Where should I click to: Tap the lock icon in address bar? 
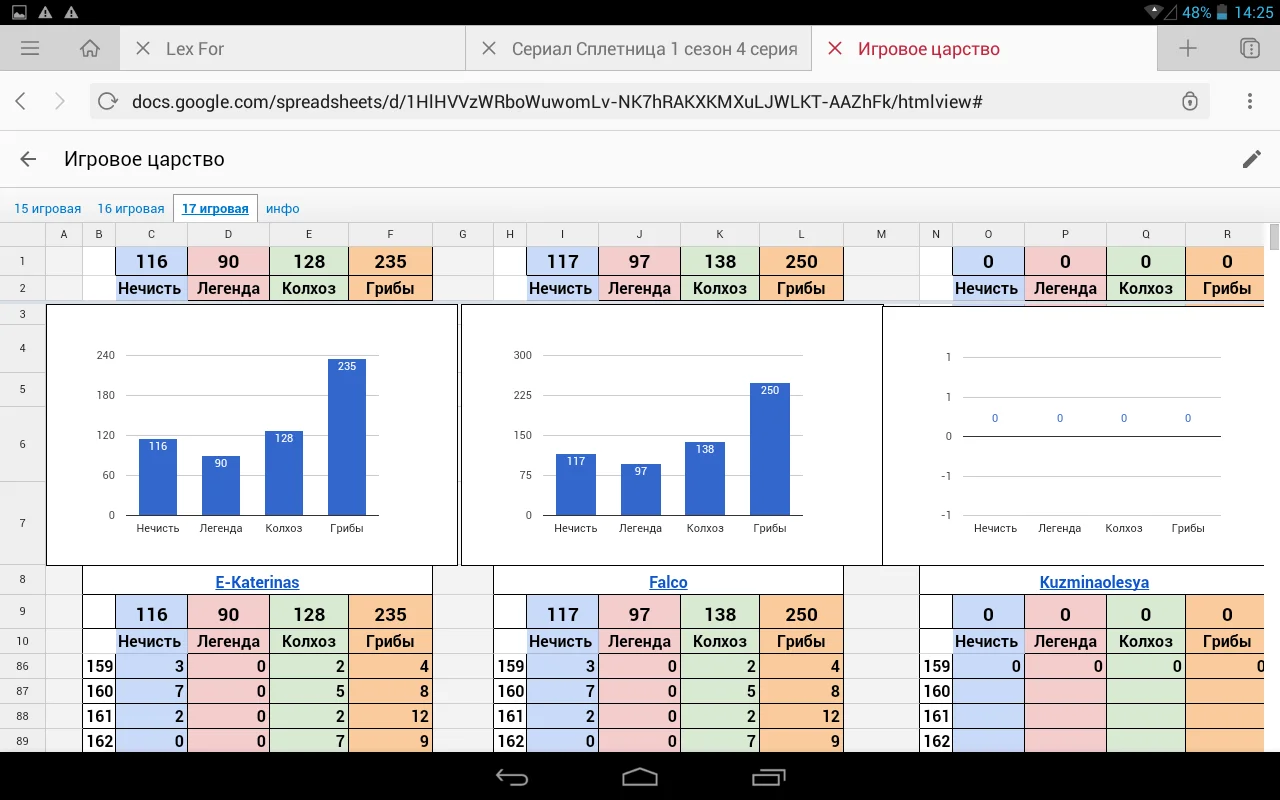(1189, 101)
